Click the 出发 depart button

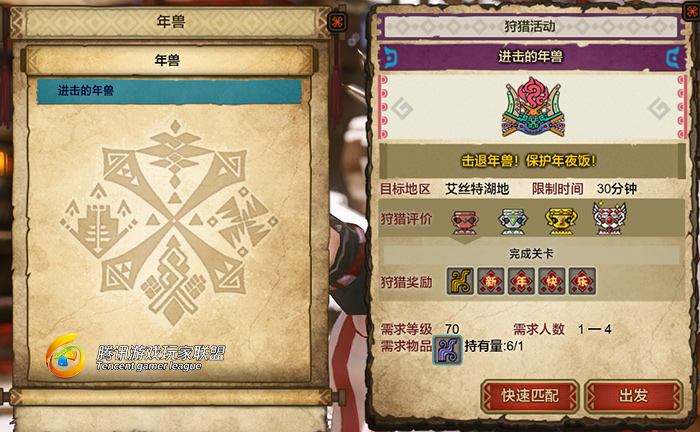coord(633,396)
